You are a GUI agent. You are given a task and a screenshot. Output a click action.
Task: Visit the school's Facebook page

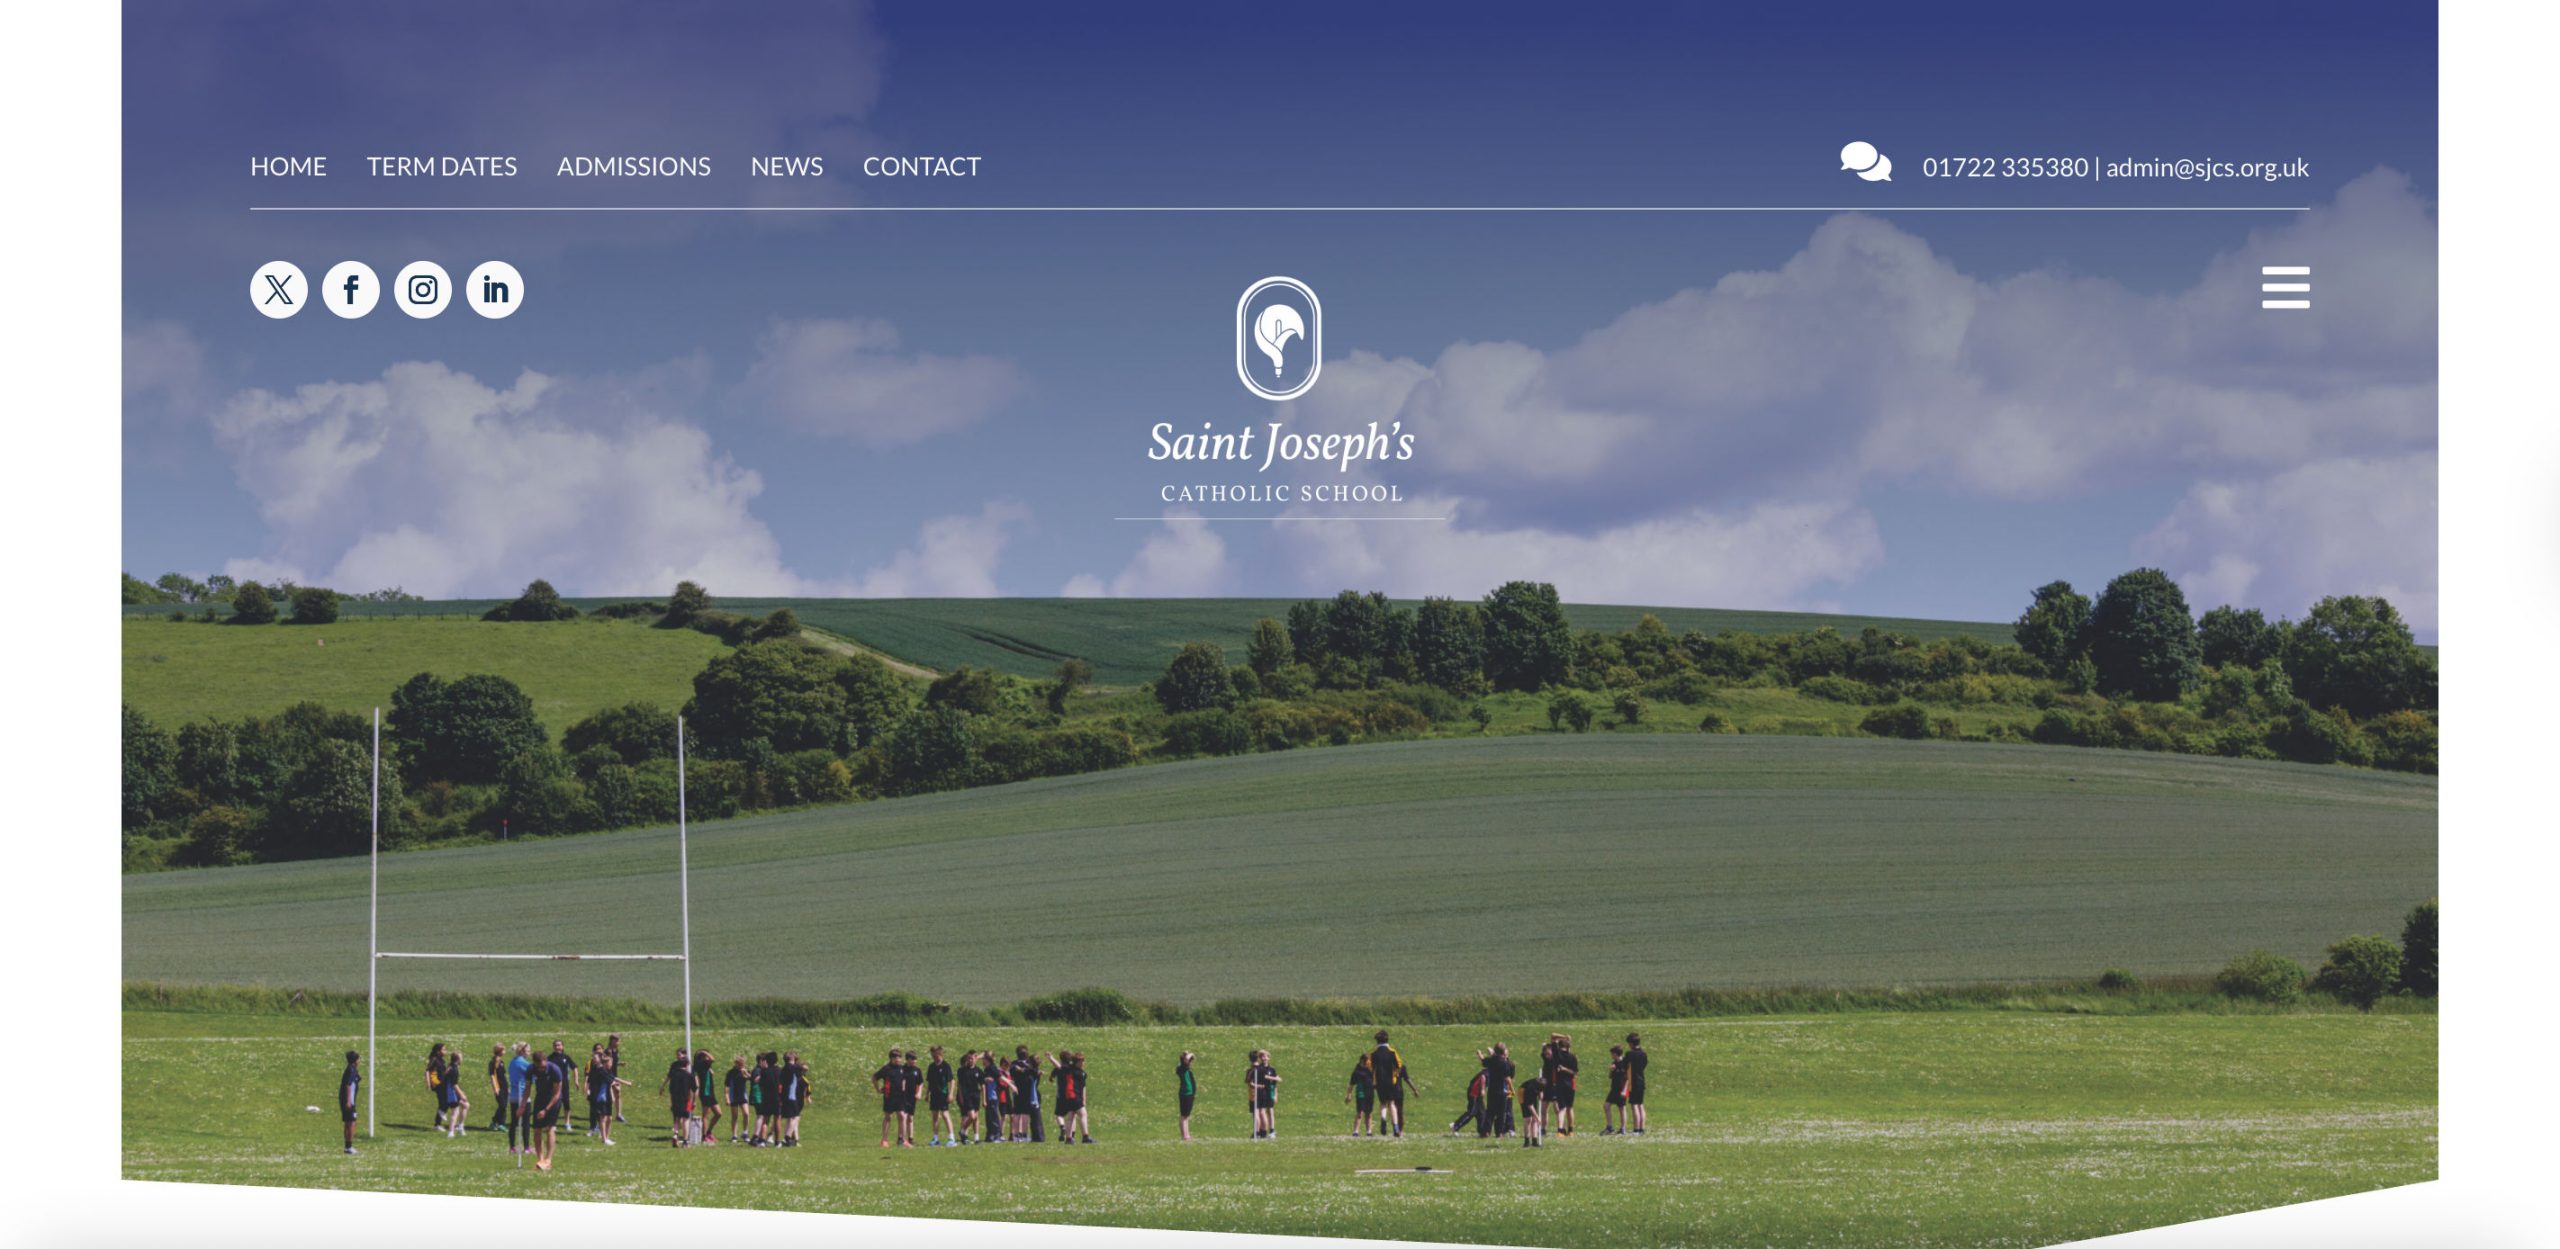point(350,290)
